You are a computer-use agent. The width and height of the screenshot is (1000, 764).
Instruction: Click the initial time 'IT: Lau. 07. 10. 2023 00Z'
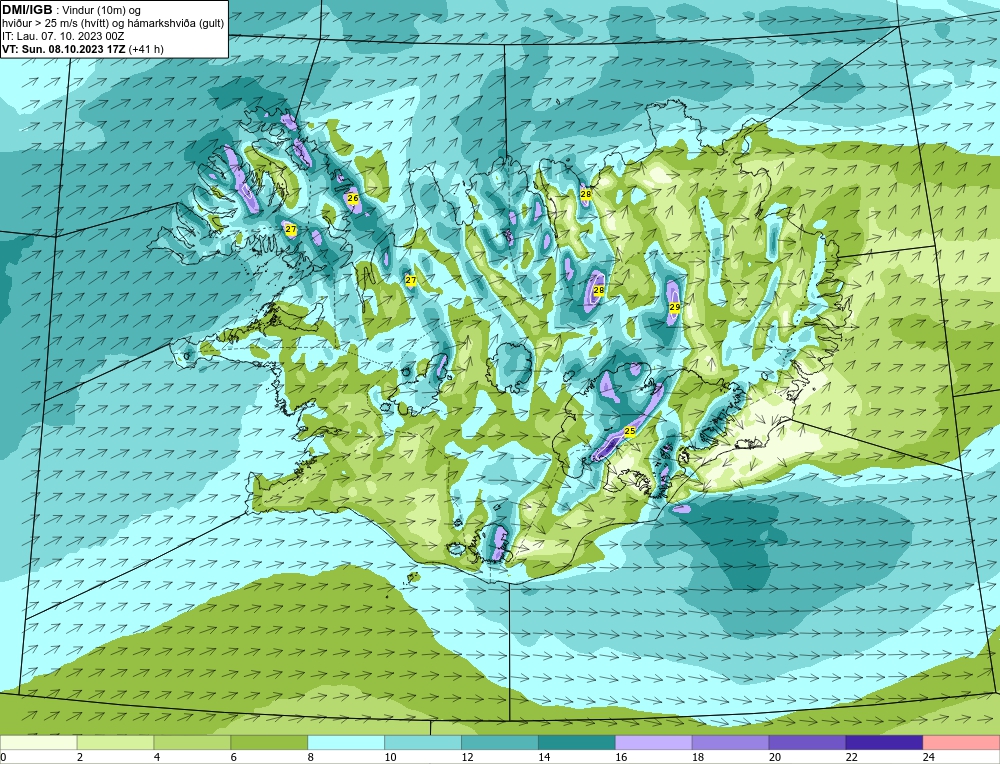coord(63,36)
